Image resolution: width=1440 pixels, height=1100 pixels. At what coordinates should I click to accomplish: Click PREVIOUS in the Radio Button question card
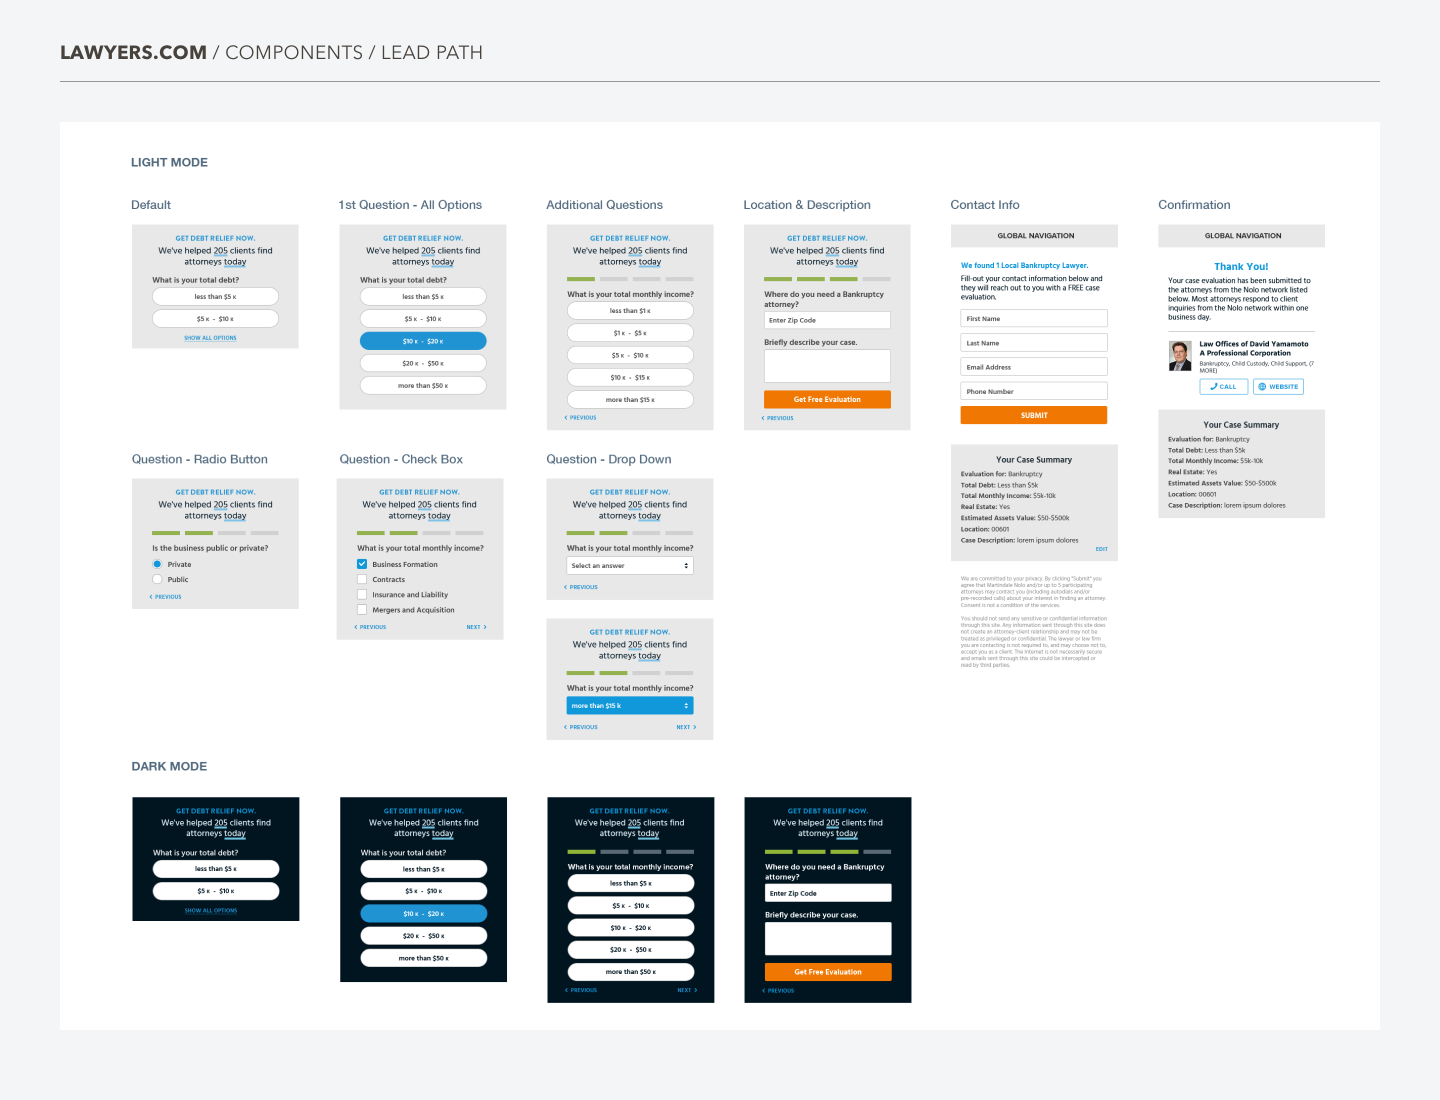166,597
